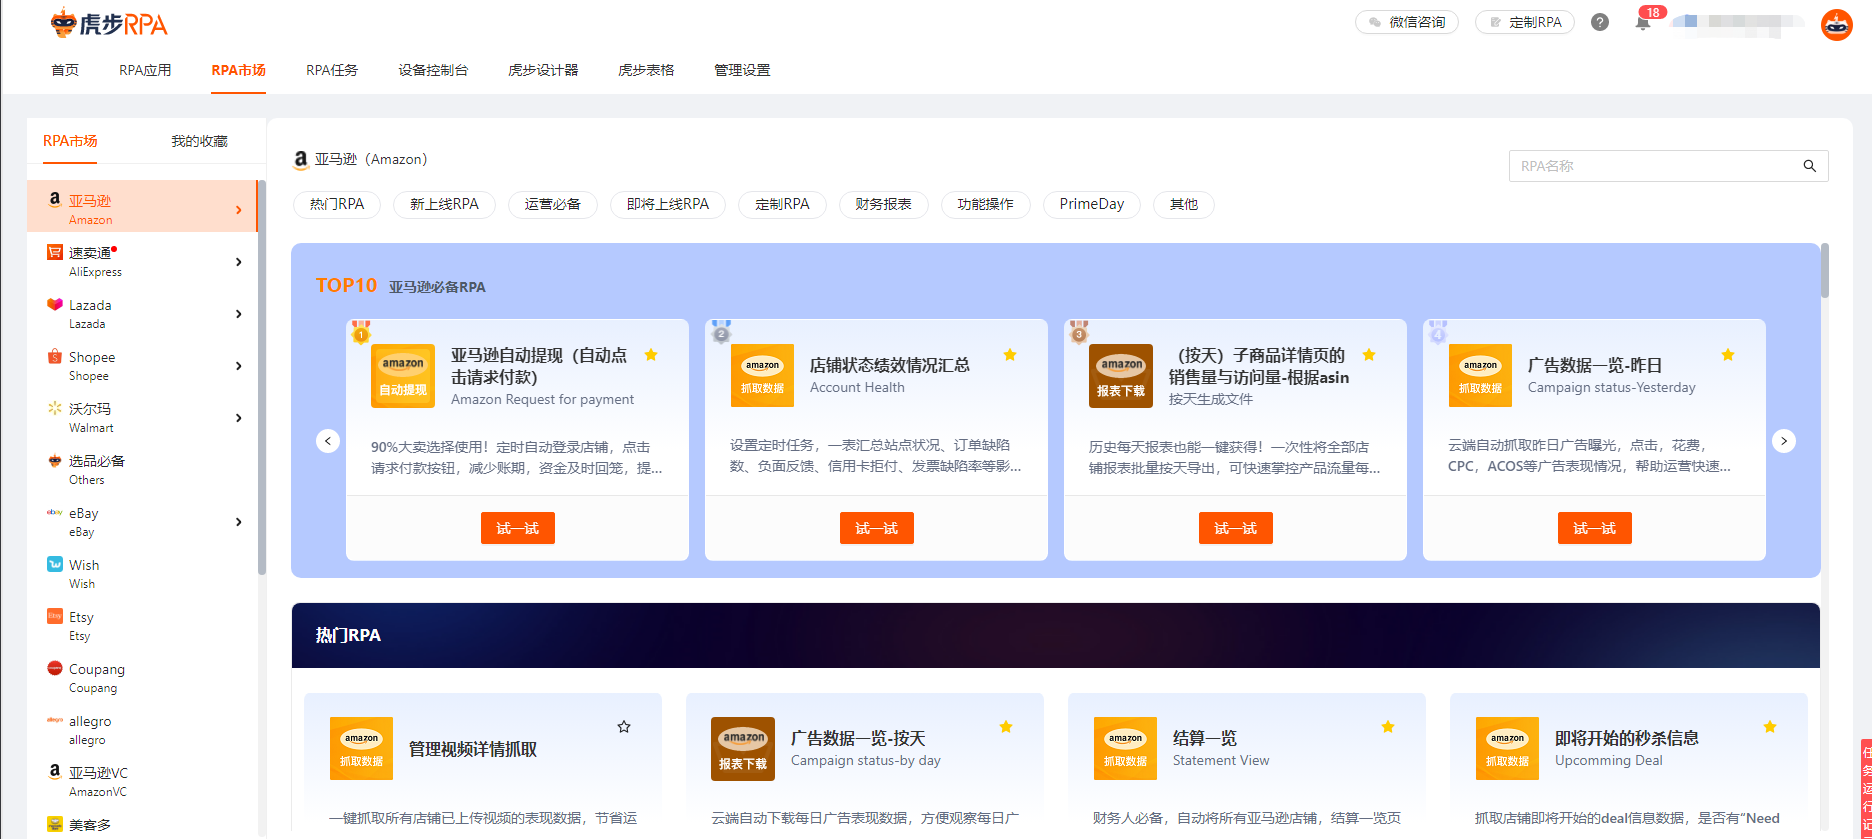
Task: Go to 首页 in top navigation
Action: (65, 70)
